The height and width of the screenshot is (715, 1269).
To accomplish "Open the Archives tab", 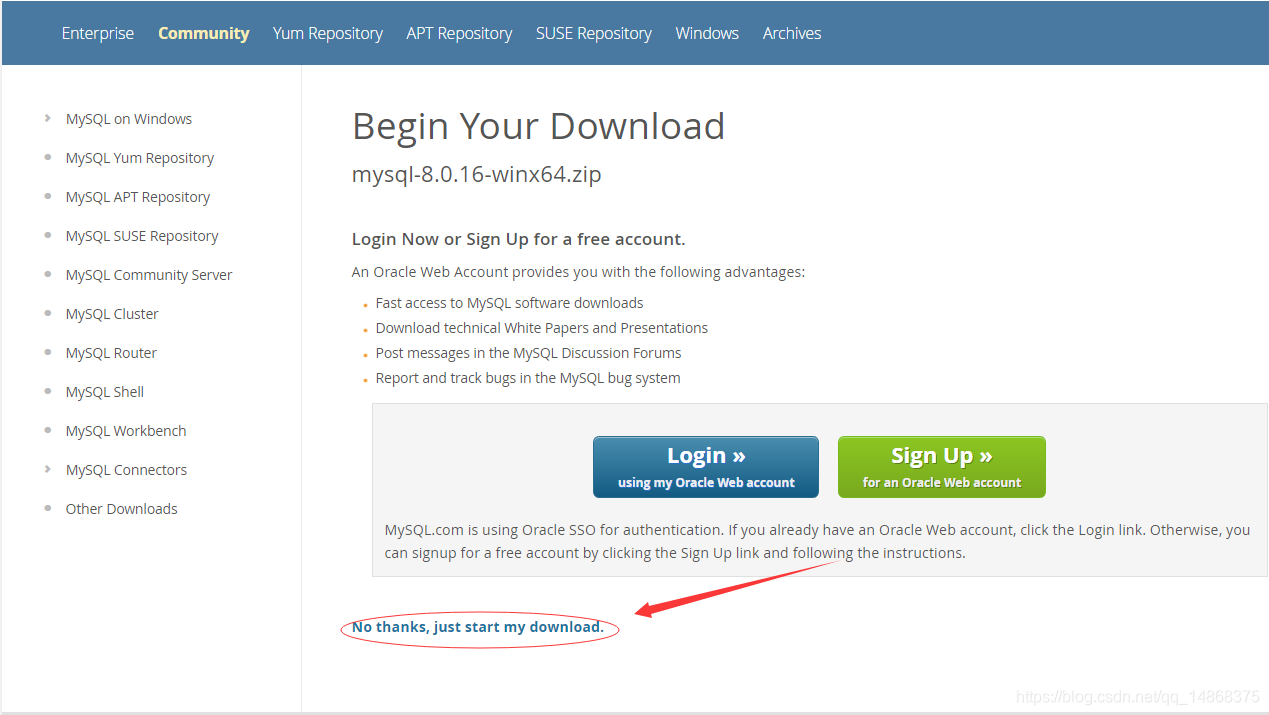I will coord(792,33).
